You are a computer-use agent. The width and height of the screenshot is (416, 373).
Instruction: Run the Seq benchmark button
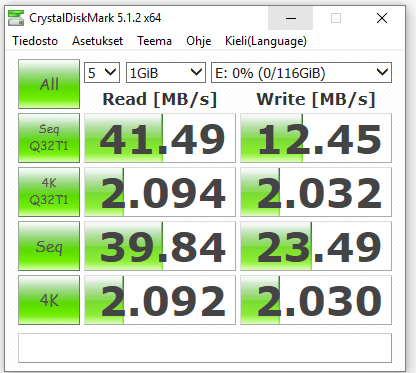(x=49, y=246)
